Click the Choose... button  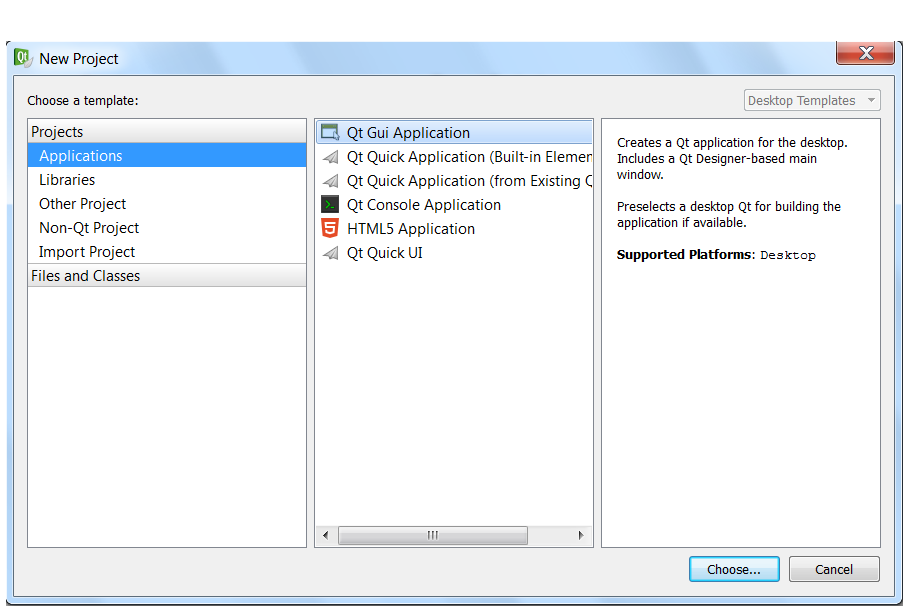pos(734,569)
